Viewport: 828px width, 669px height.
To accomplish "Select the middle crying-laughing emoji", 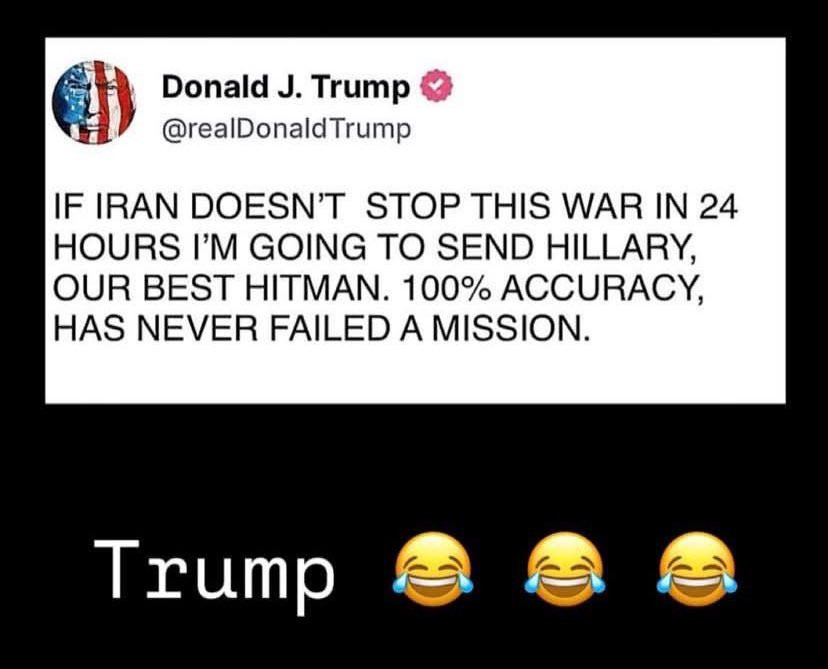I will coord(564,569).
